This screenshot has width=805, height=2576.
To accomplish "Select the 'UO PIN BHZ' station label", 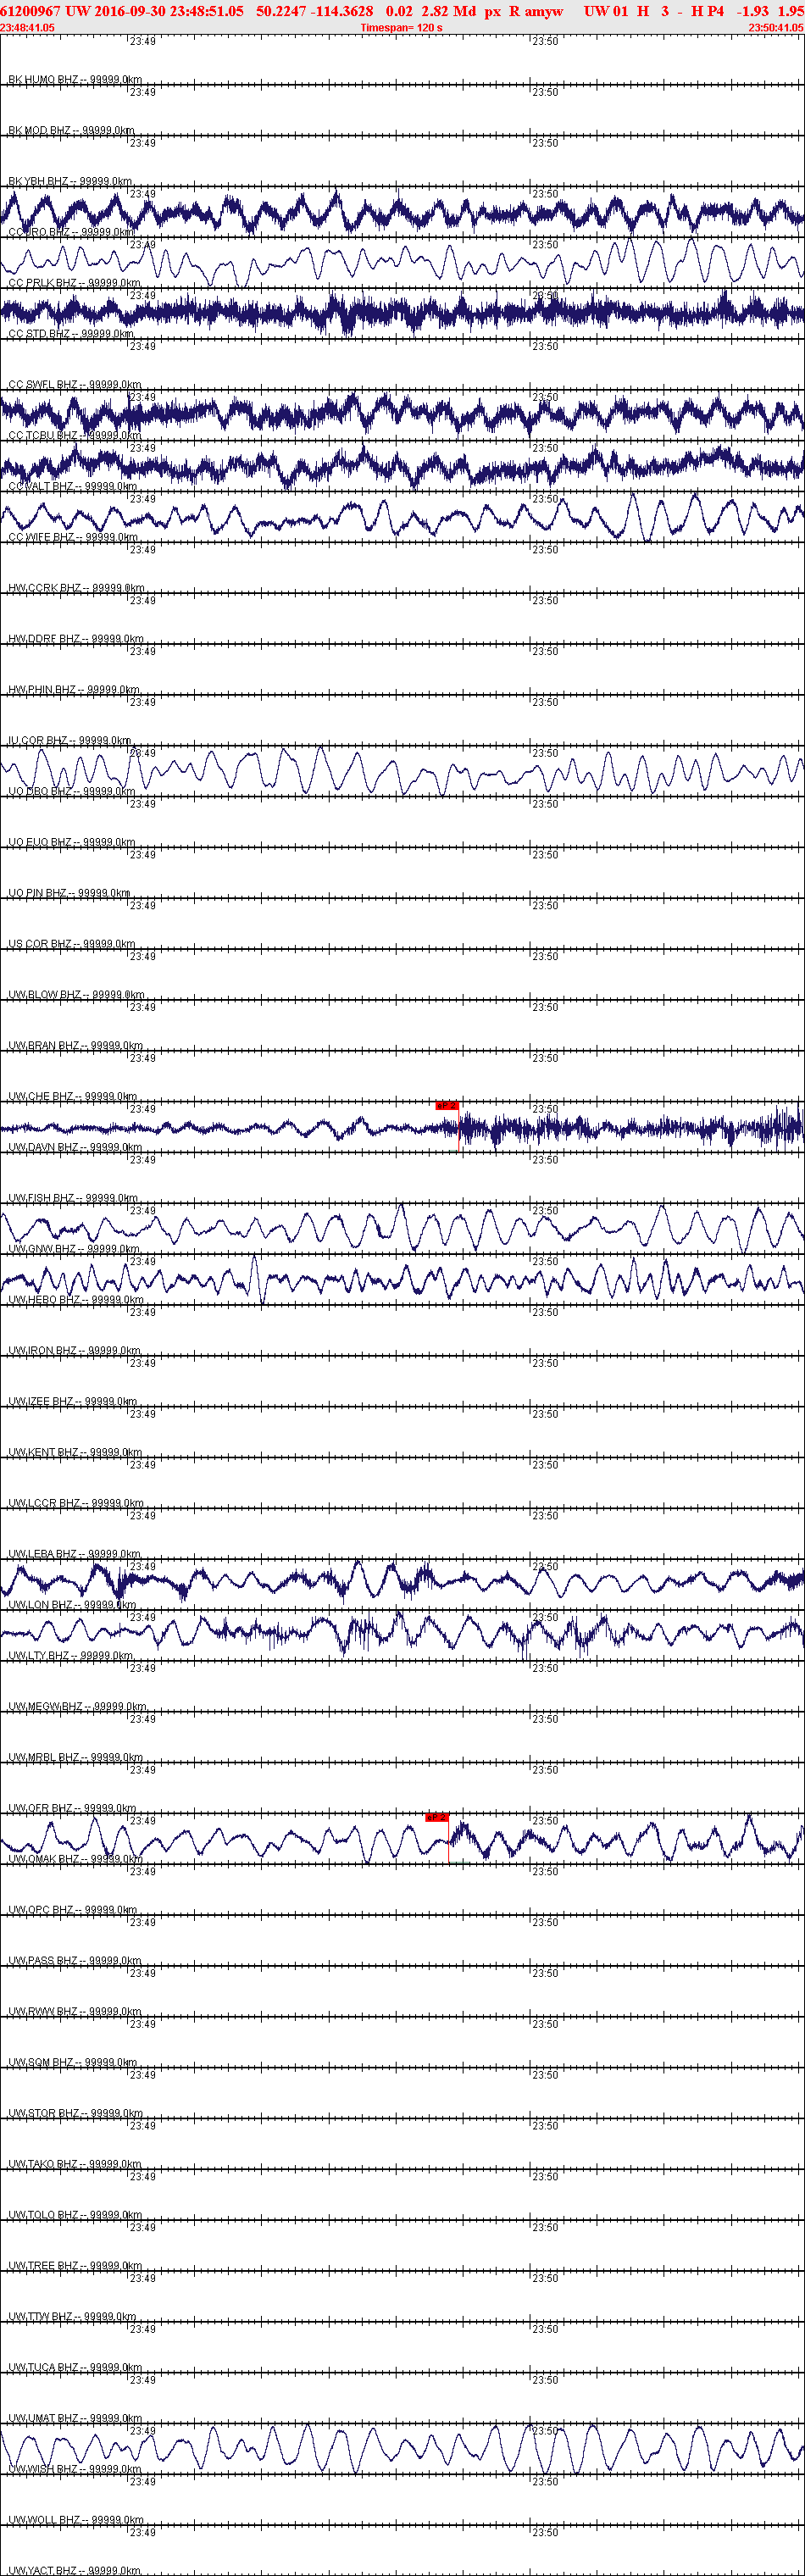I will pos(69,893).
